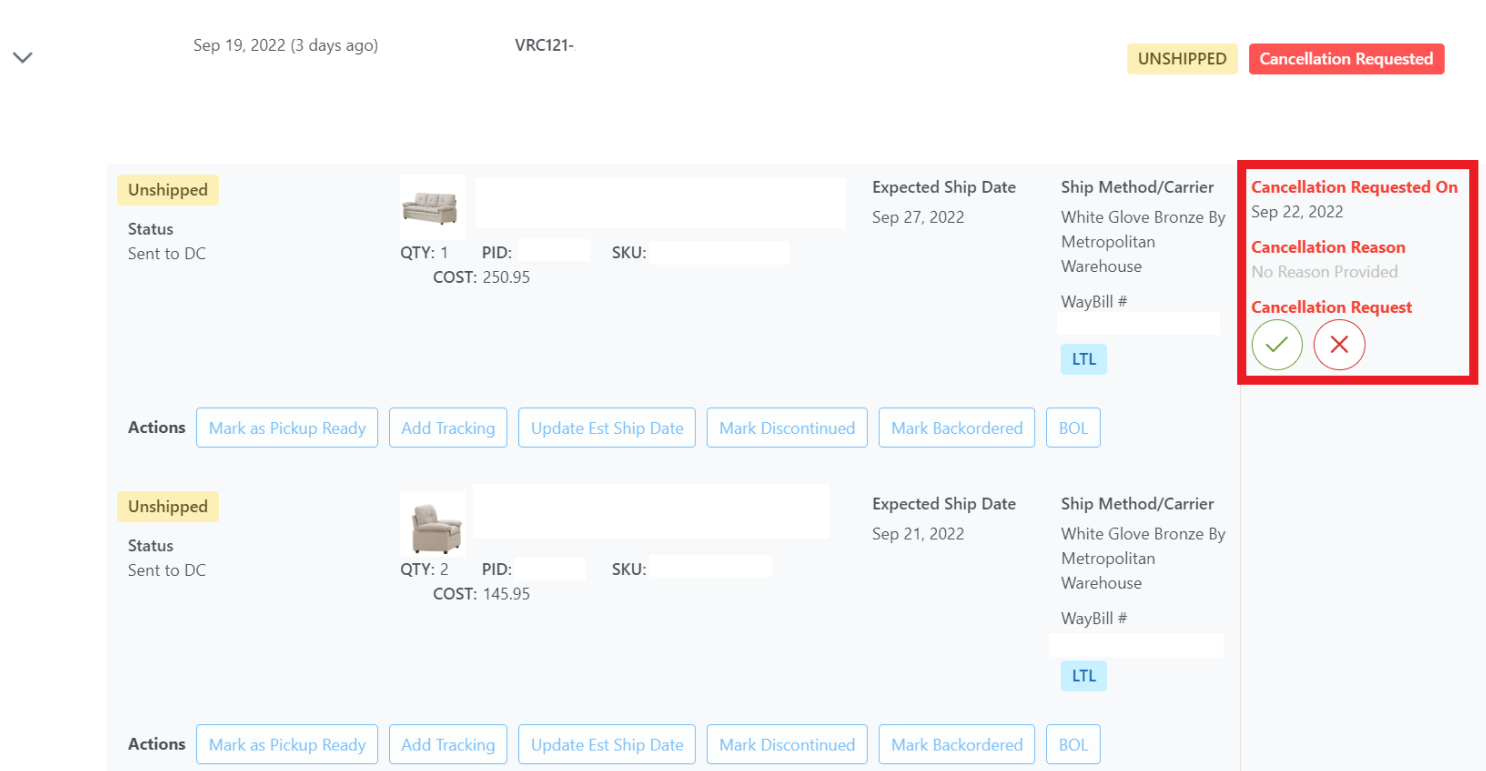The height and width of the screenshot is (771, 1486).
Task: Click the UNSHIPPED order status badge
Action: pyautogui.click(x=1182, y=59)
